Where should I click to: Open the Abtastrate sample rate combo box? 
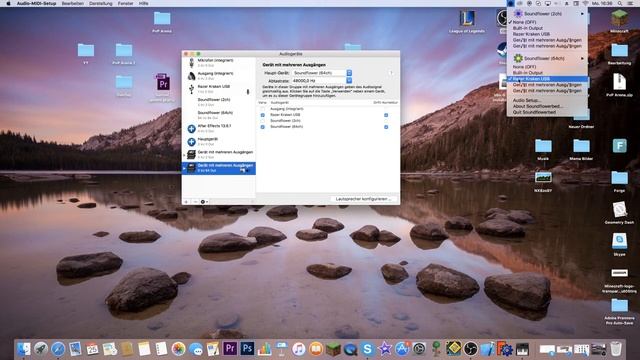[322, 80]
